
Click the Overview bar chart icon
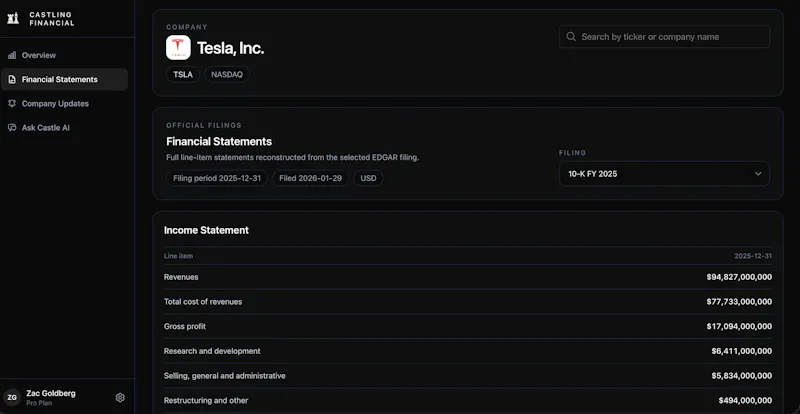[12, 55]
